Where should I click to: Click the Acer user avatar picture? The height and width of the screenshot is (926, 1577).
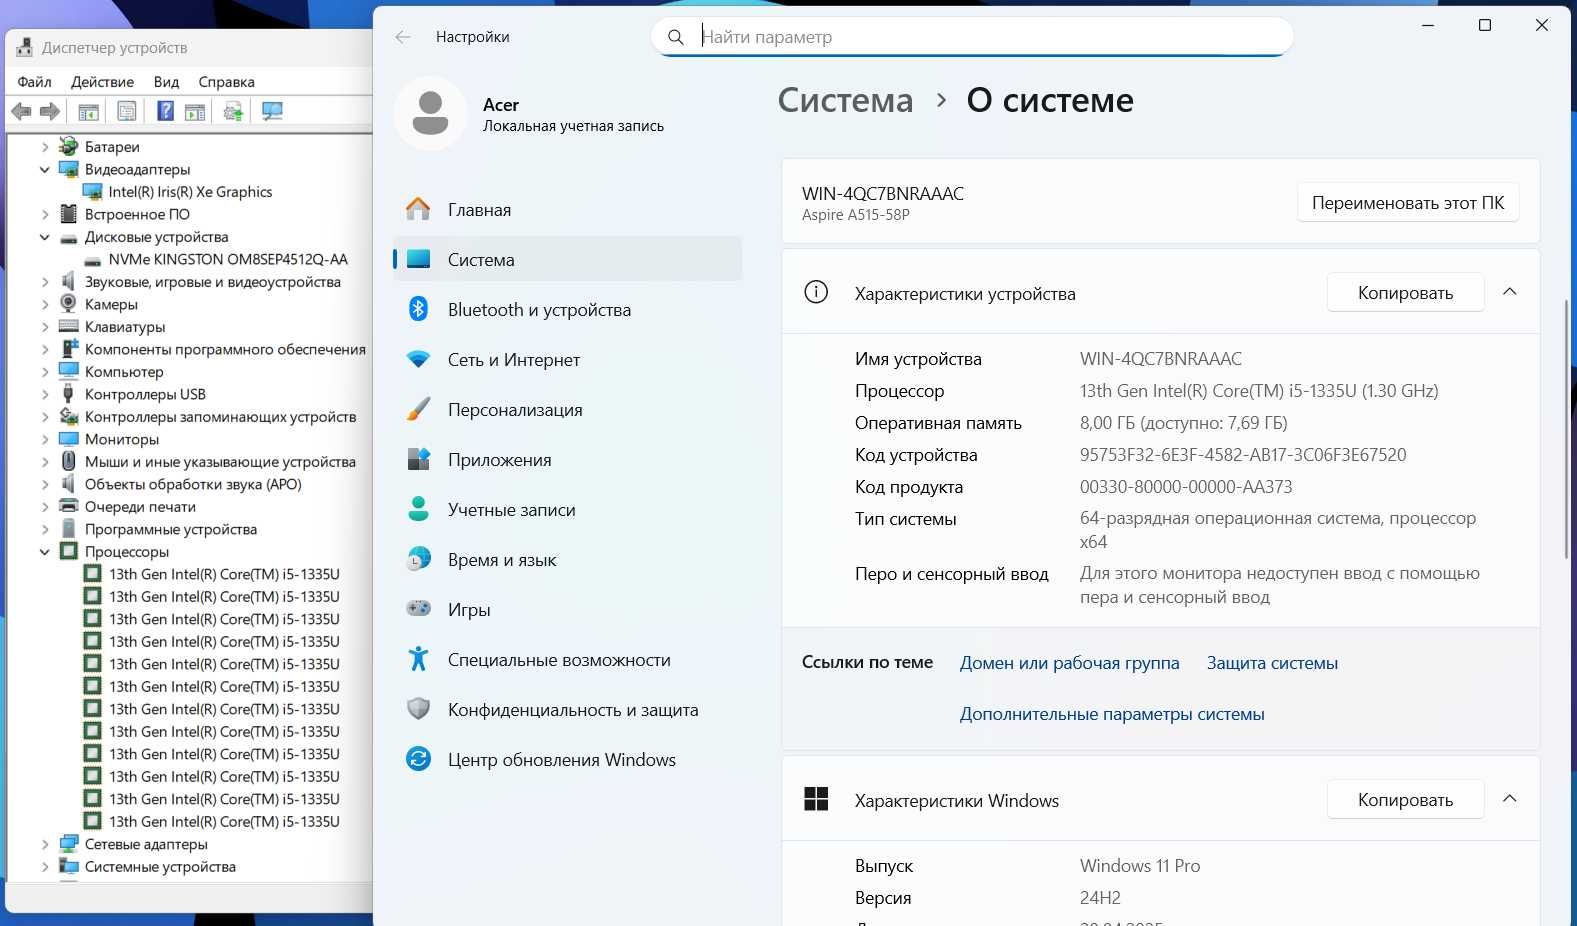(x=430, y=113)
